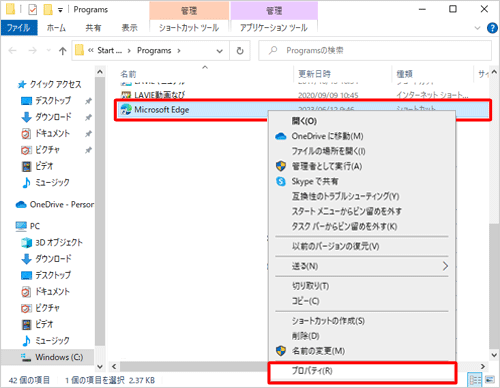Open ビデオ under PC
500x388 pixels.
pyautogui.click(x=37, y=324)
